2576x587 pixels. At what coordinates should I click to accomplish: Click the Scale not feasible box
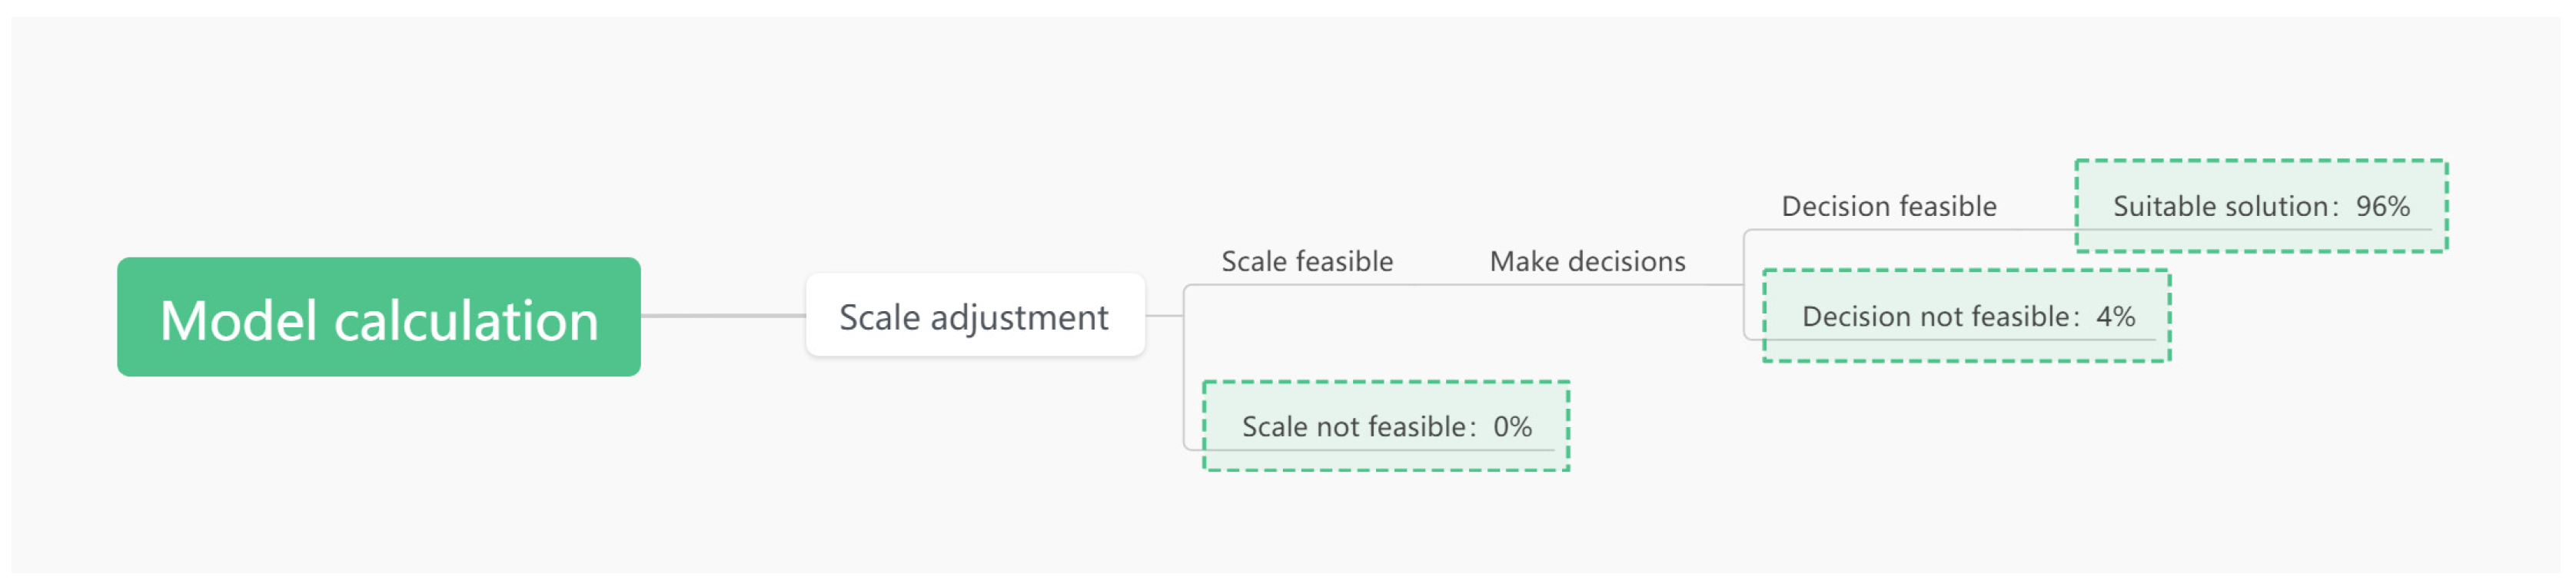[1386, 427]
